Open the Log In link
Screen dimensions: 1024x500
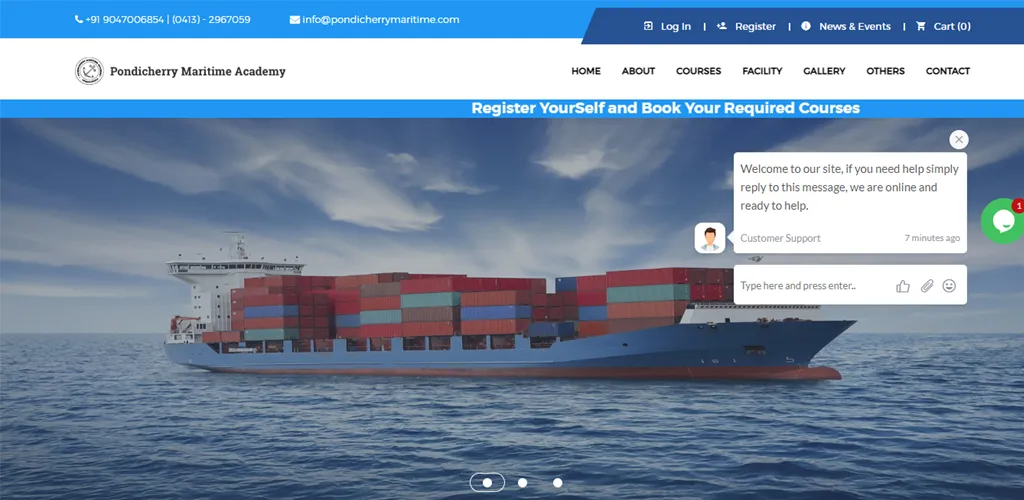pyautogui.click(x=676, y=26)
